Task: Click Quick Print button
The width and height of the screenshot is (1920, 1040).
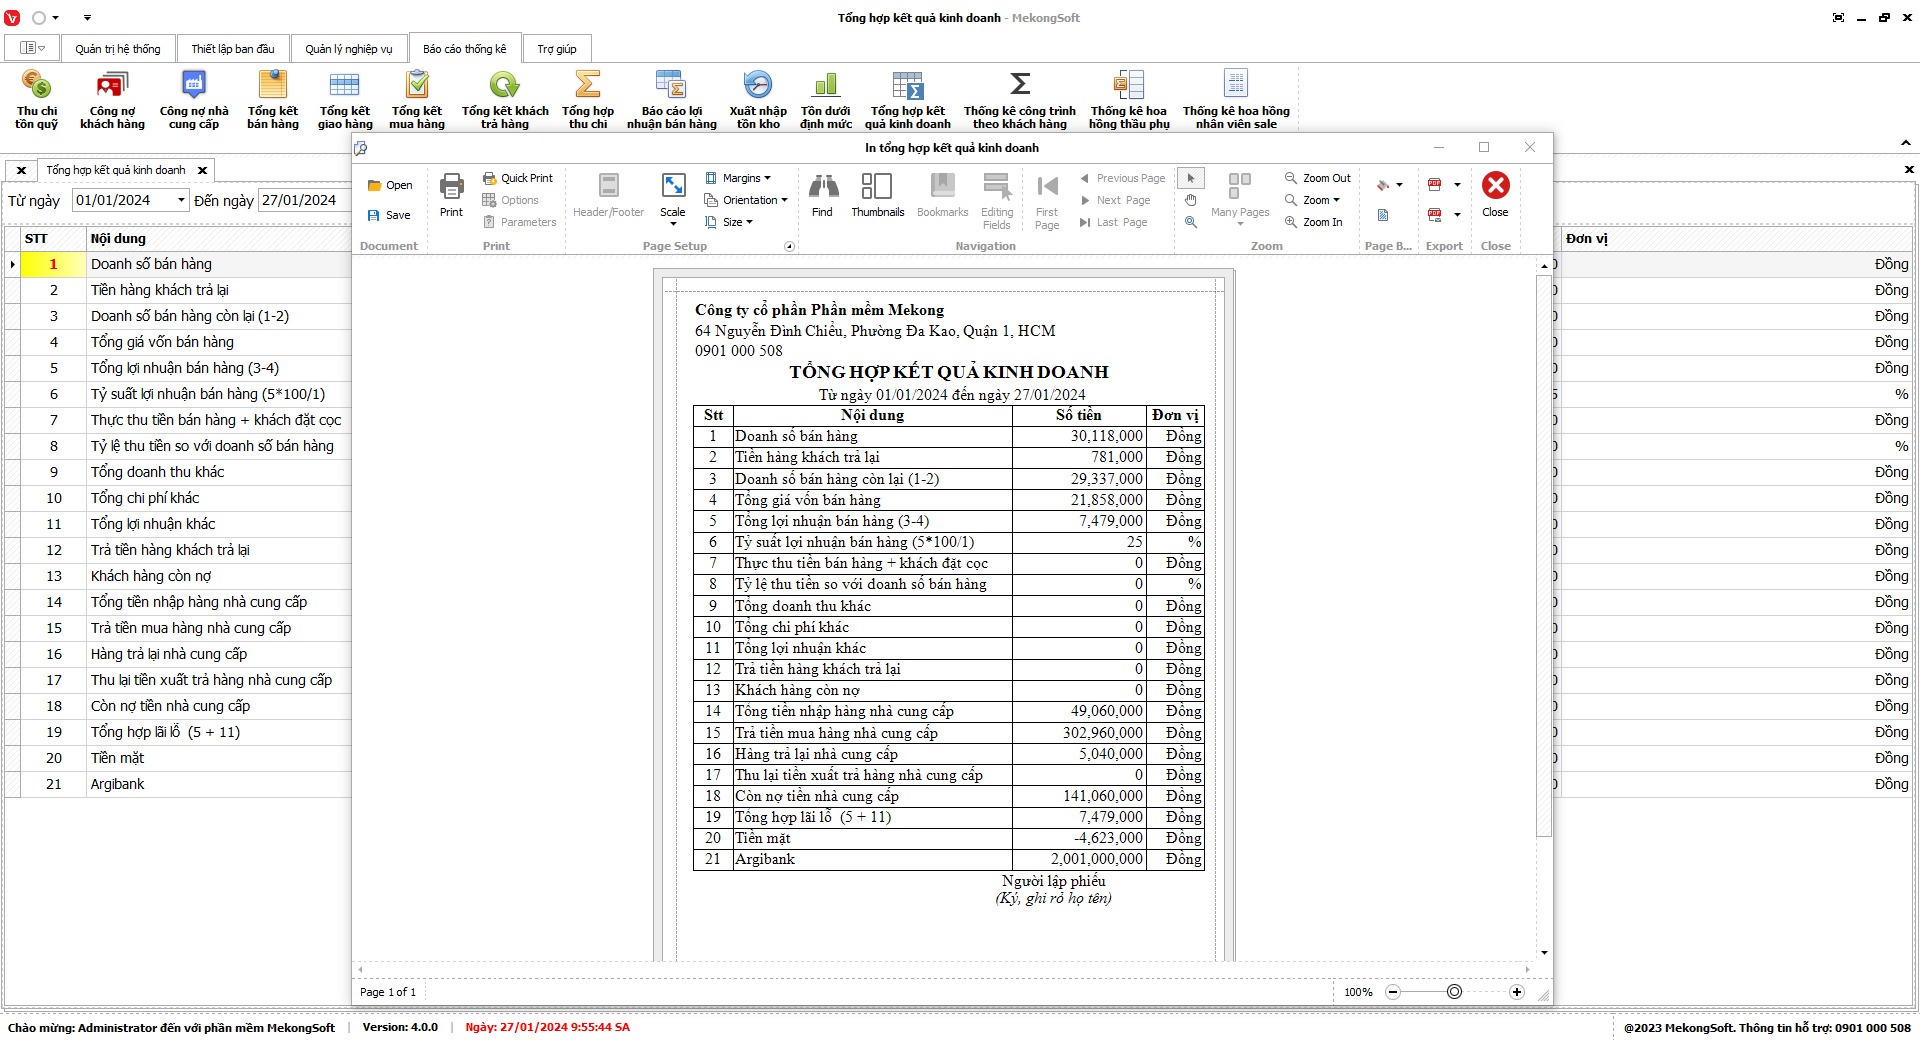Action: tap(518, 178)
